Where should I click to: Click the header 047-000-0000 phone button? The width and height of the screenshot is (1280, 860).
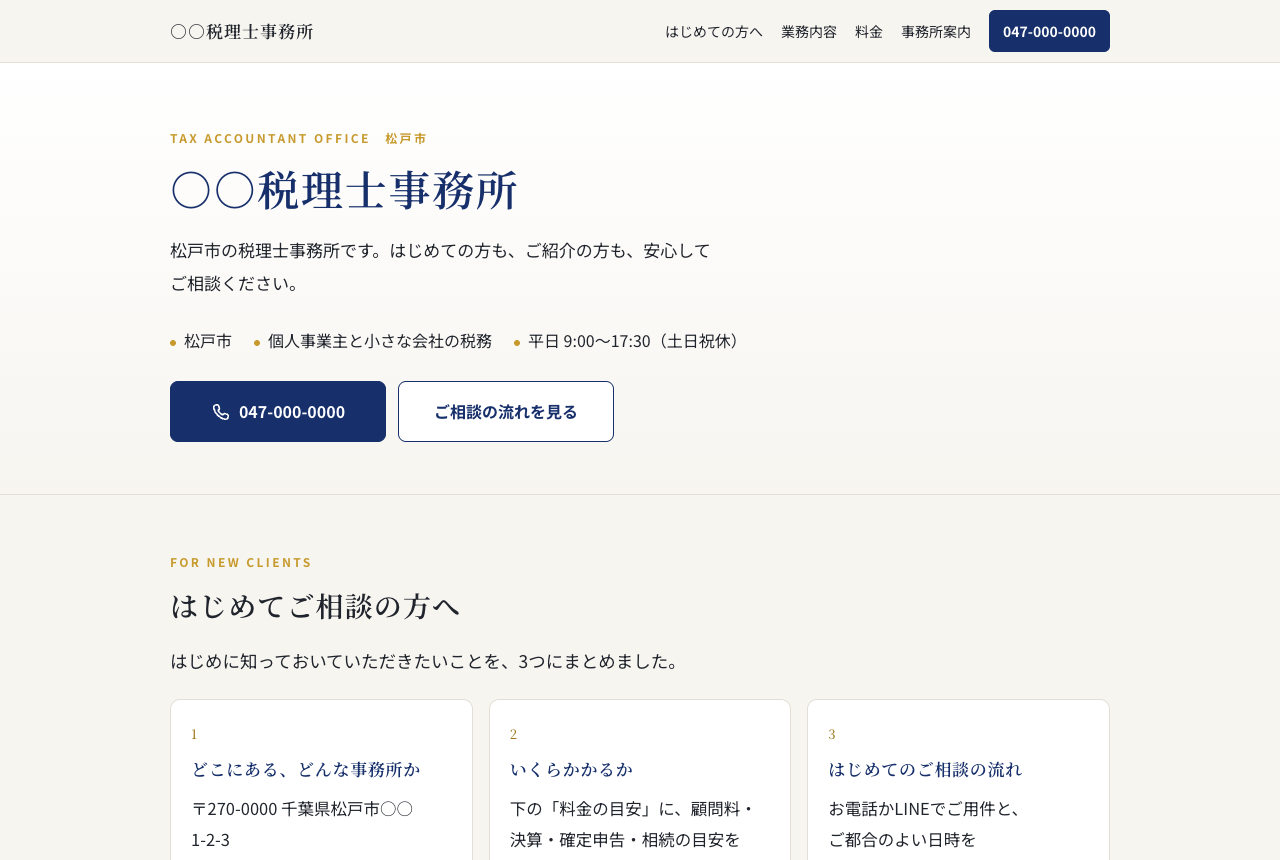point(1049,31)
